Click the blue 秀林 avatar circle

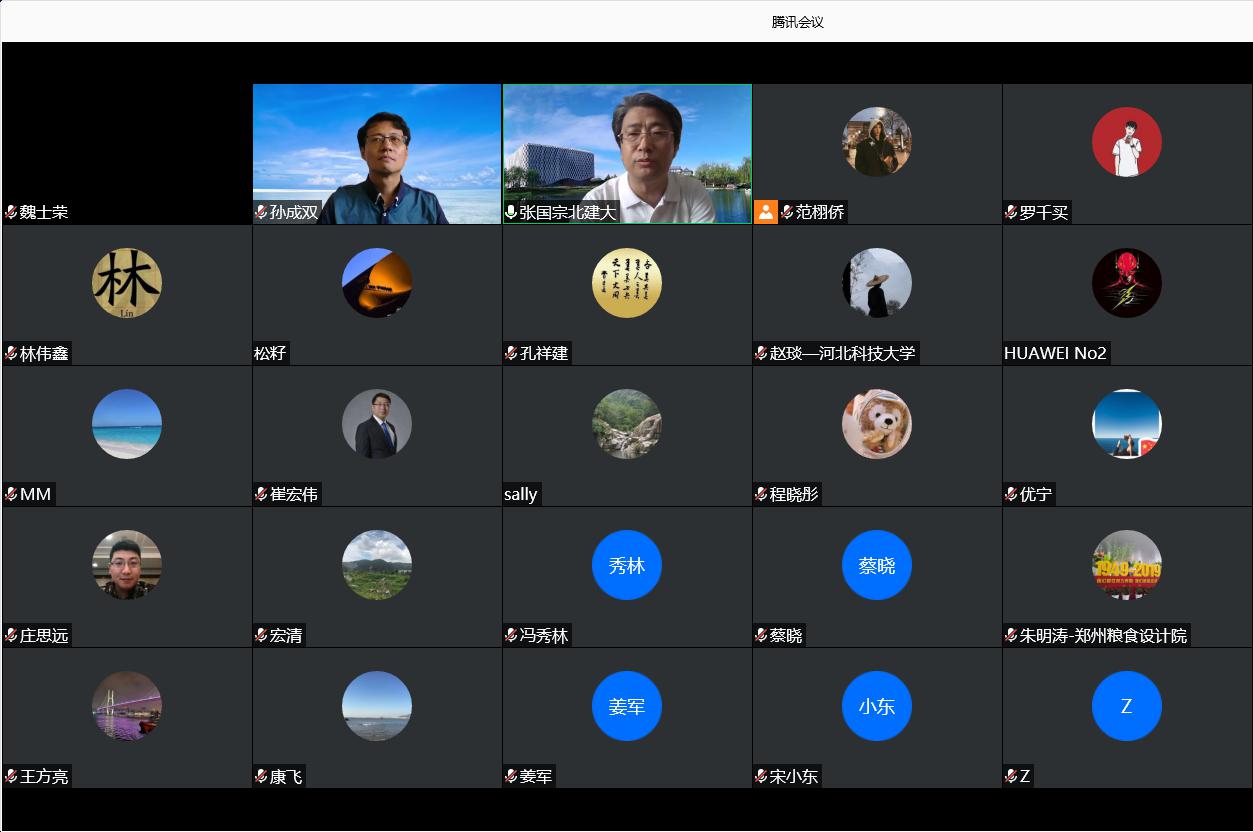tap(627, 565)
